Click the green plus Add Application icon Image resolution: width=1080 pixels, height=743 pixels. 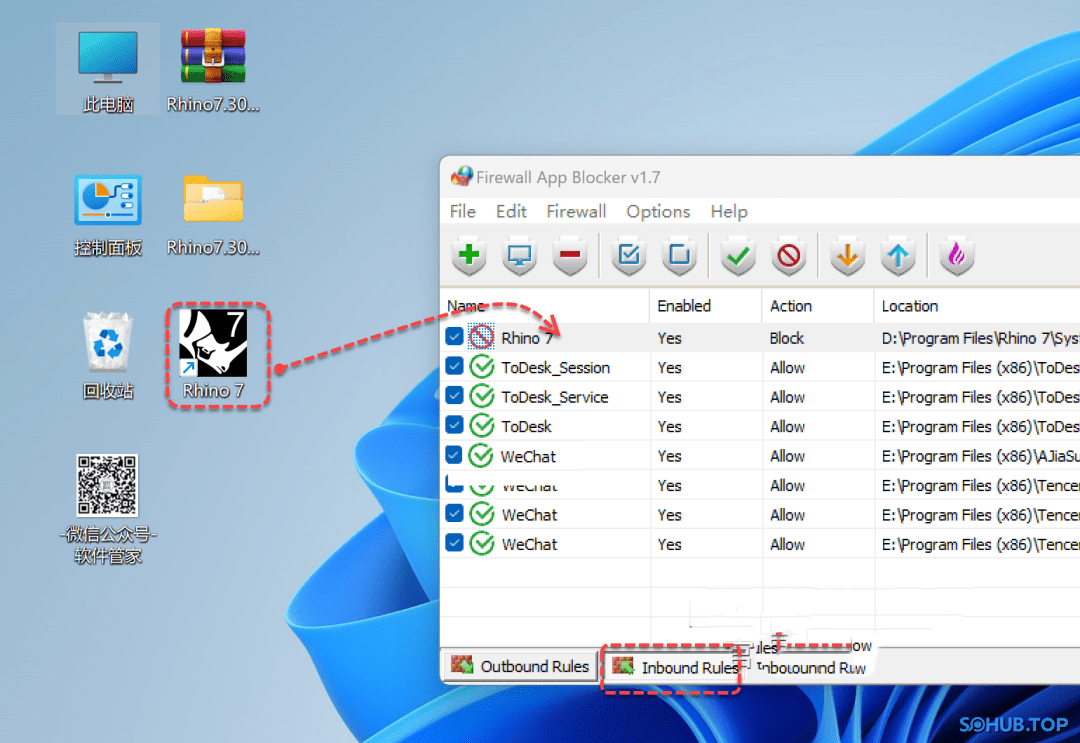[x=468, y=256]
